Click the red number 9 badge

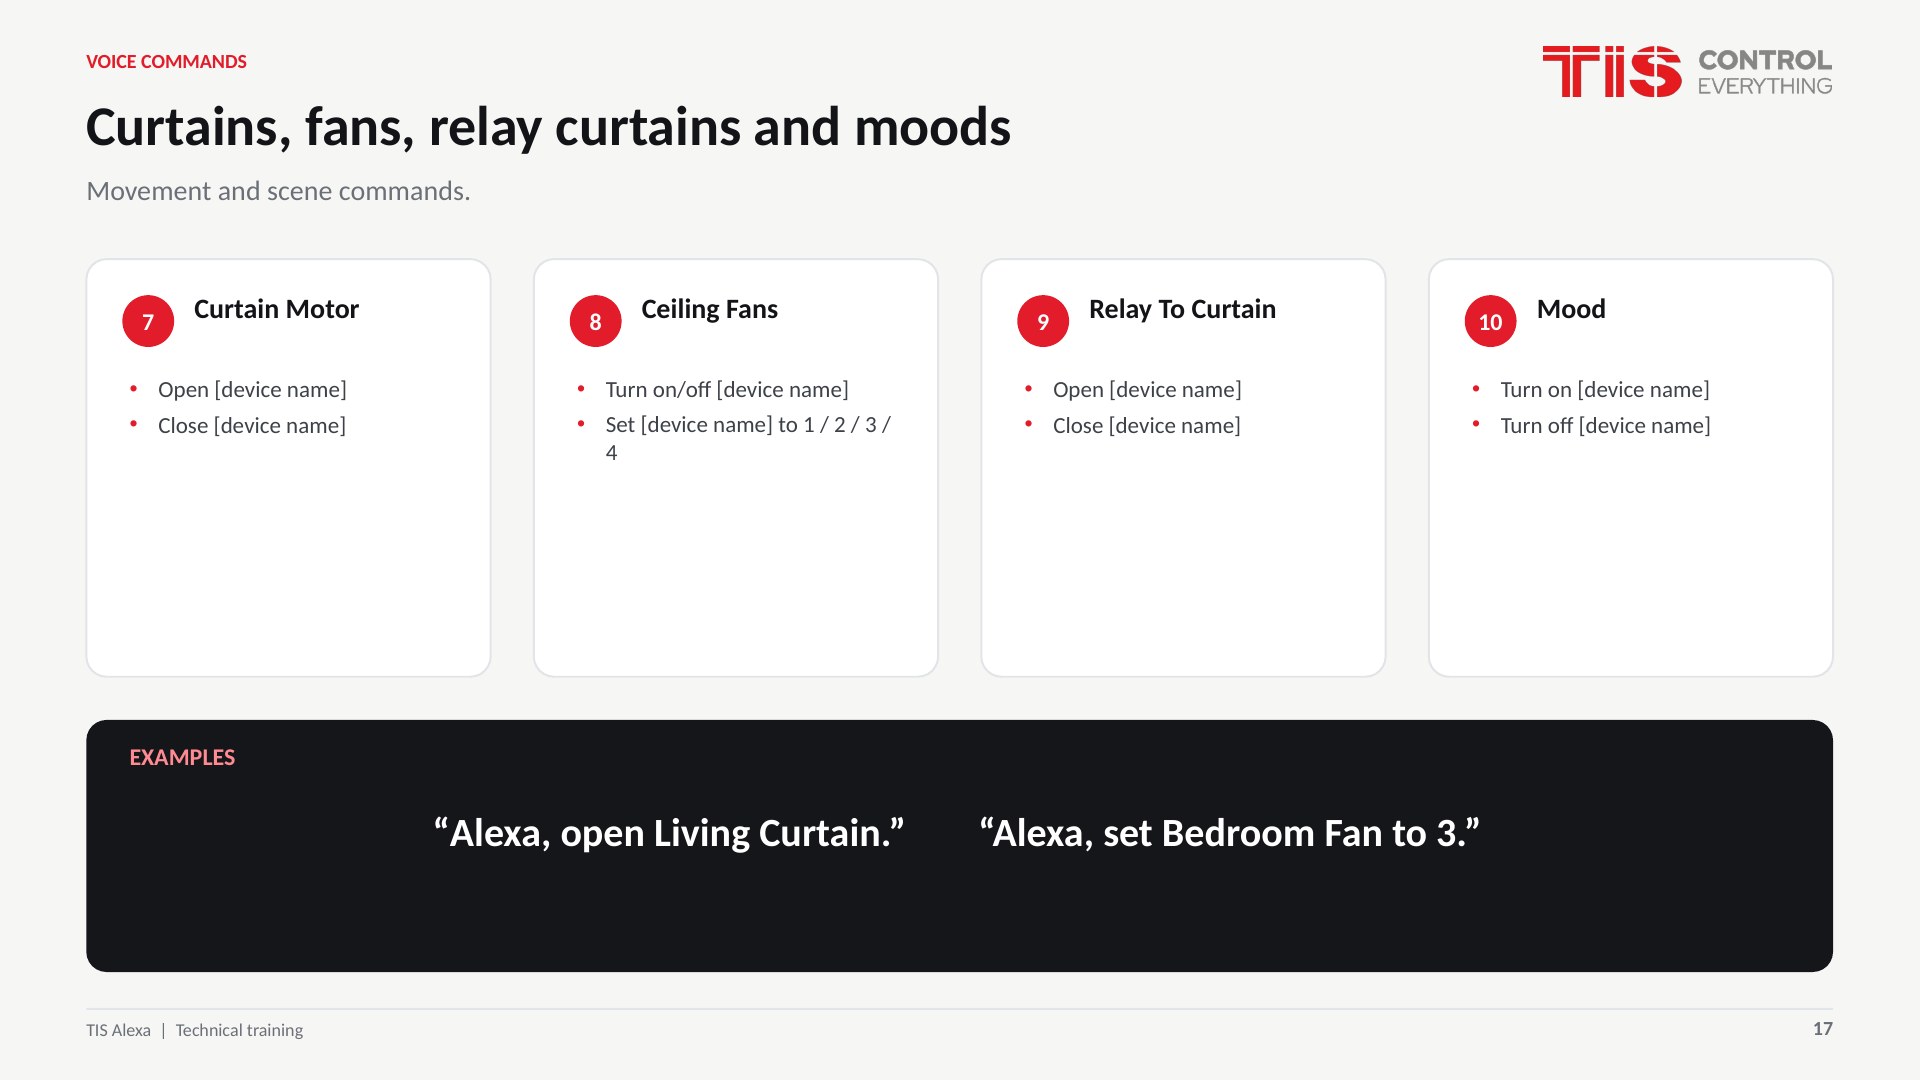point(1043,321)
